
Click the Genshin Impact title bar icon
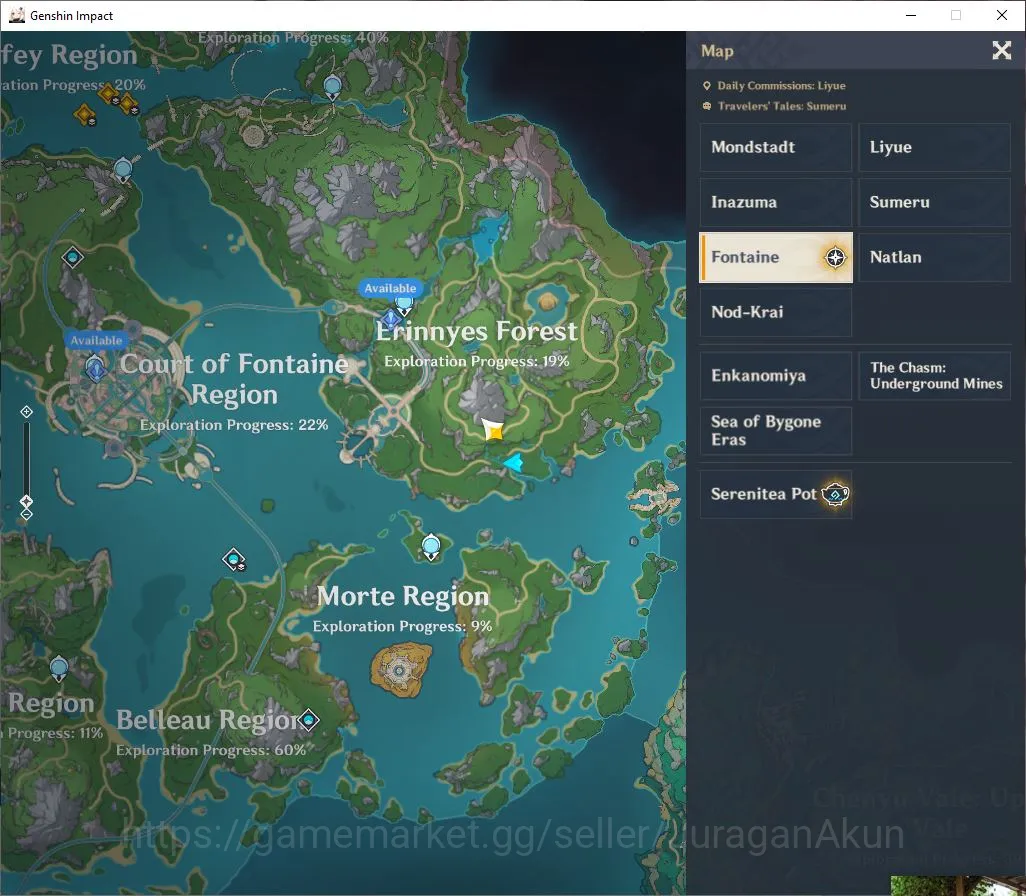tap(17, 15)
